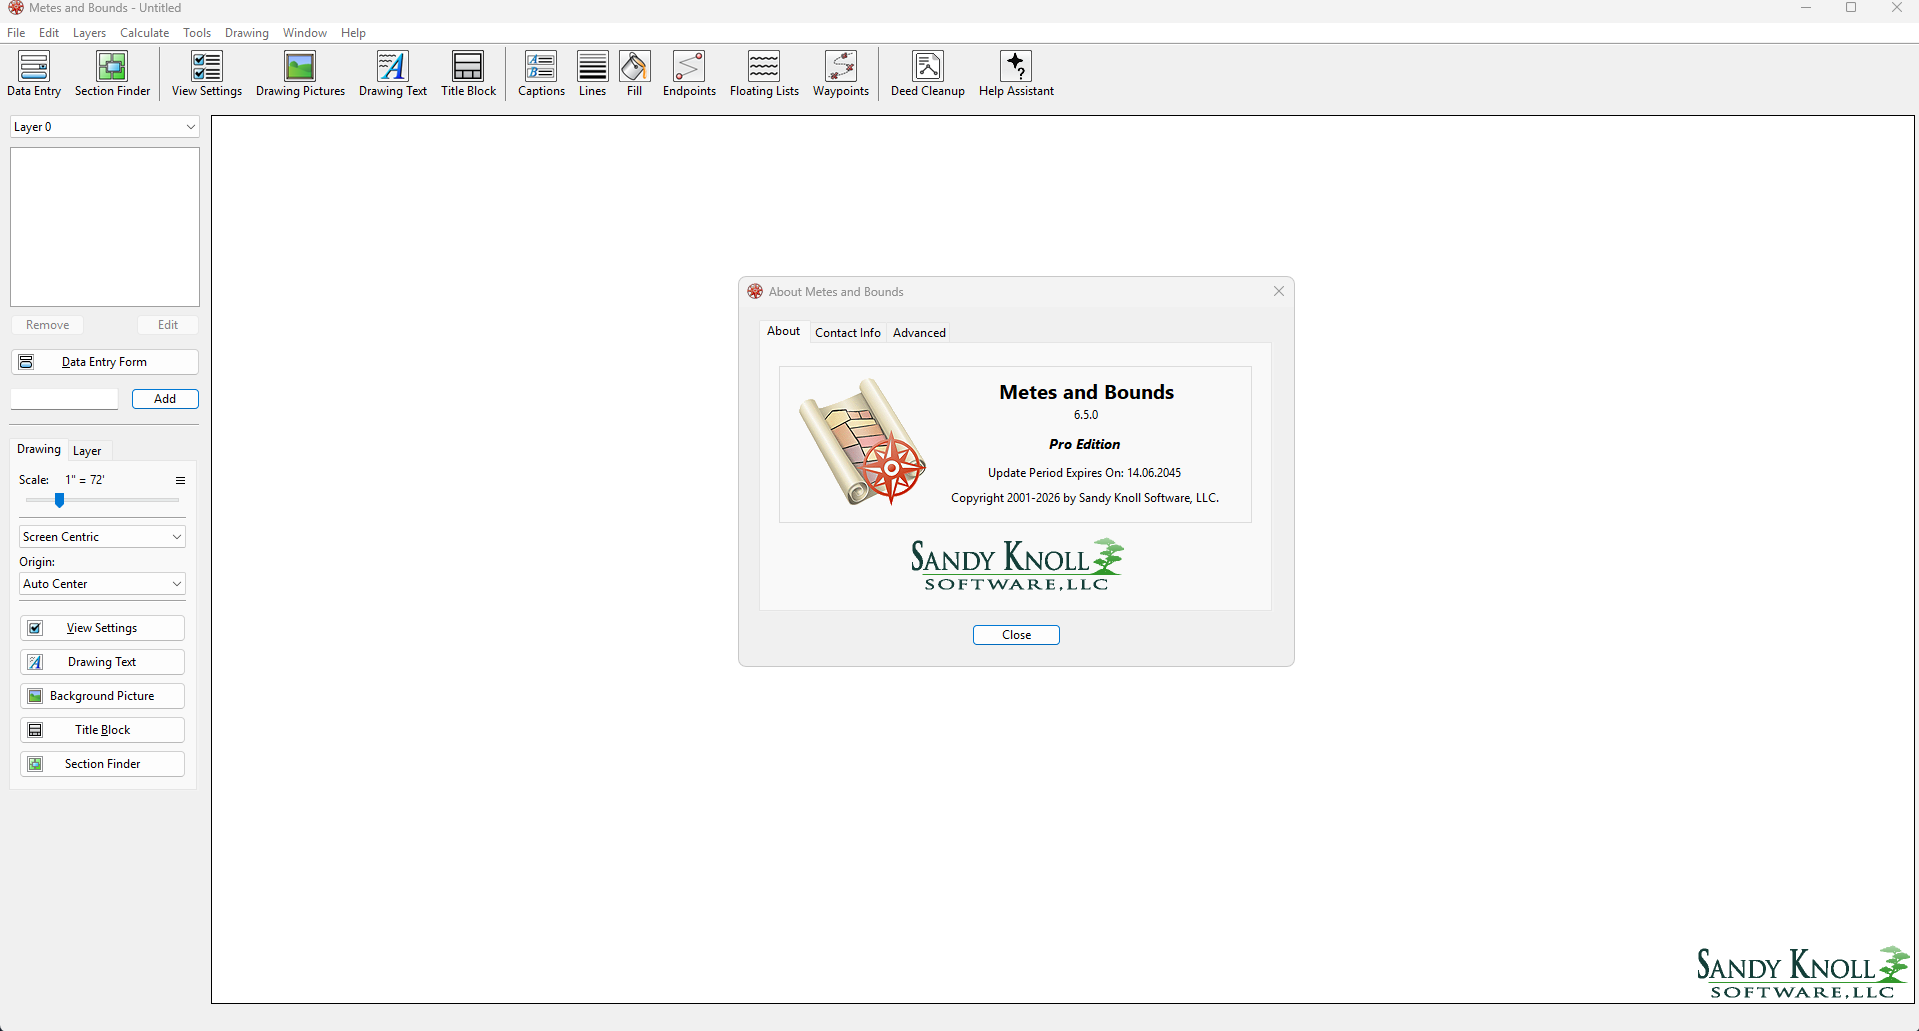The image size is (1919, 1031).
Task: Click the version number 6.5.0 text
Action: 1086,415
